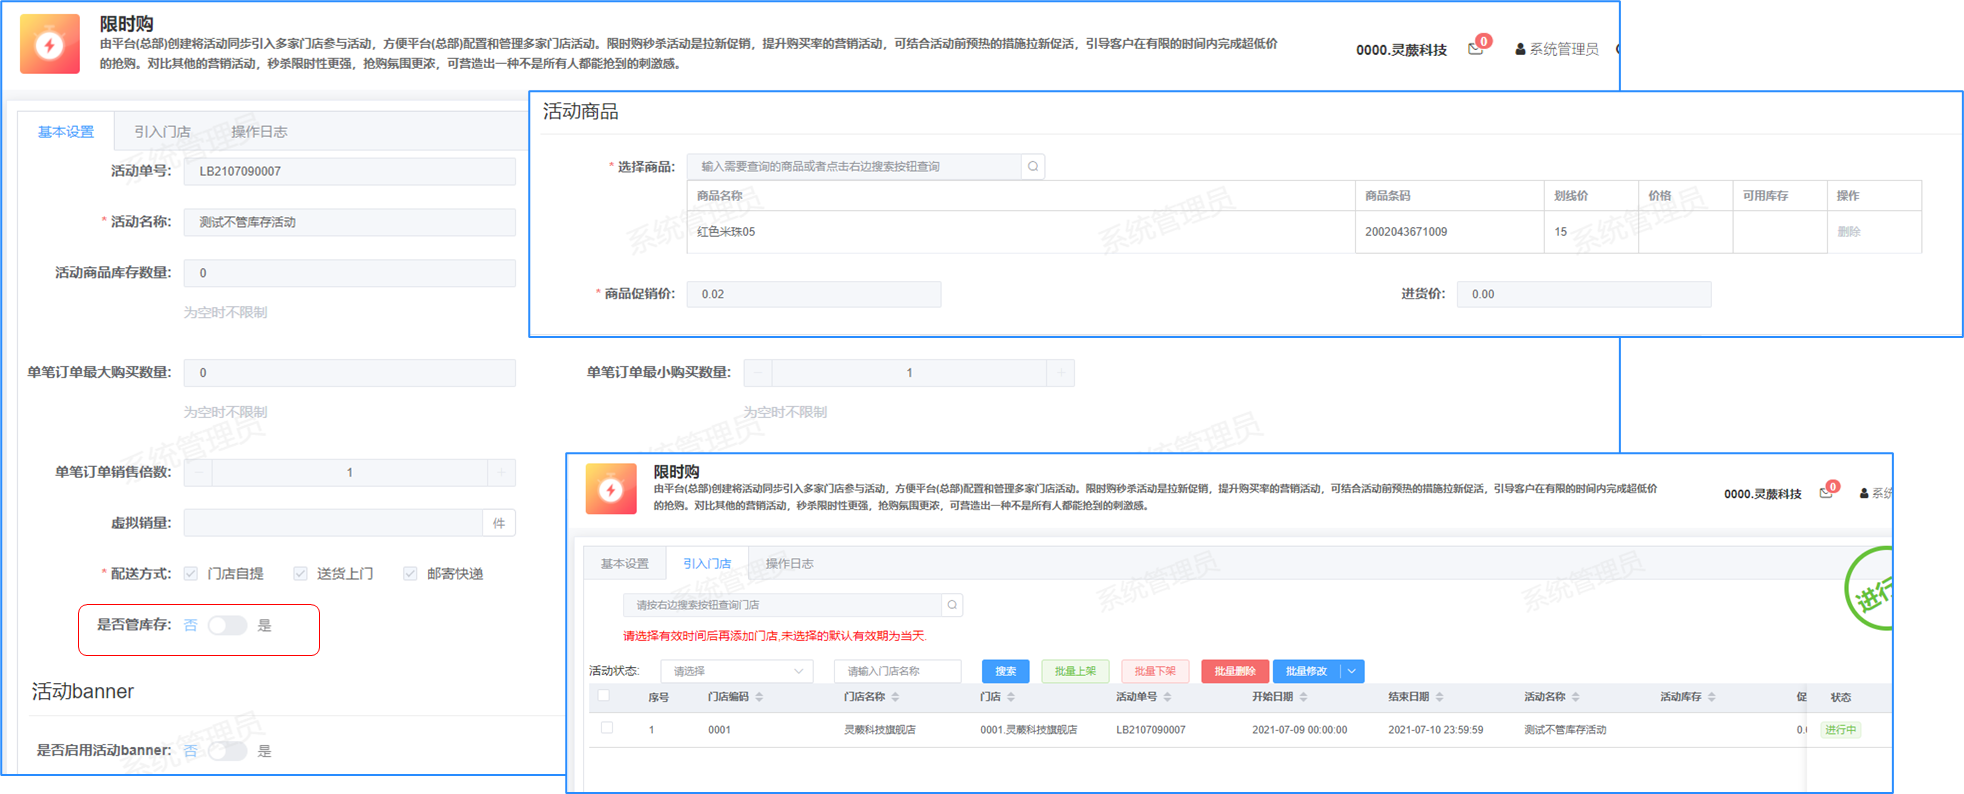Switch to the 操作日志 tab in left panel
Screen dimensions: 1964x794
[259, 132]
